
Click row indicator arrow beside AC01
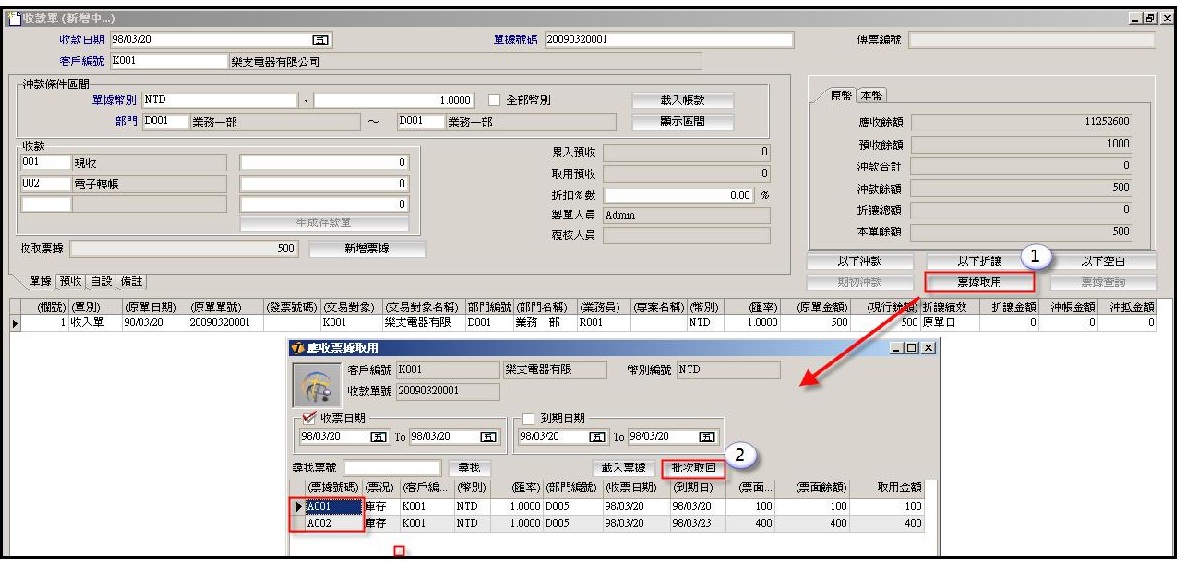click(x=298, y=508)
